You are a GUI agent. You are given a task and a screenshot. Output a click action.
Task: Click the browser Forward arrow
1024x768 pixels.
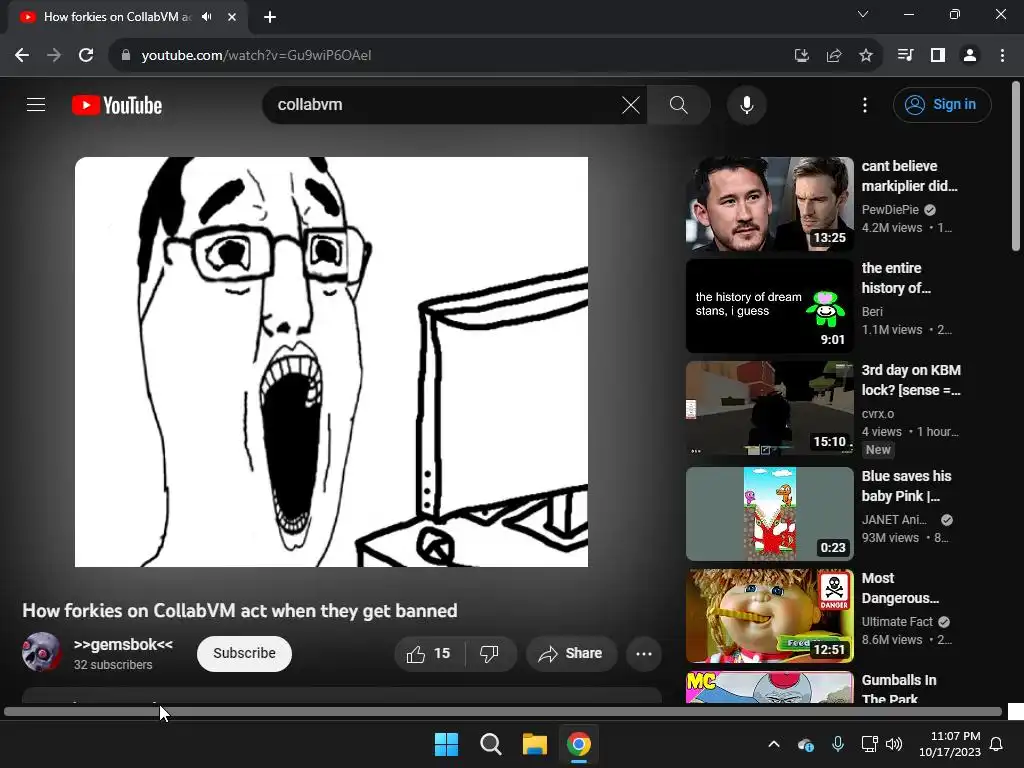point(54,56)
